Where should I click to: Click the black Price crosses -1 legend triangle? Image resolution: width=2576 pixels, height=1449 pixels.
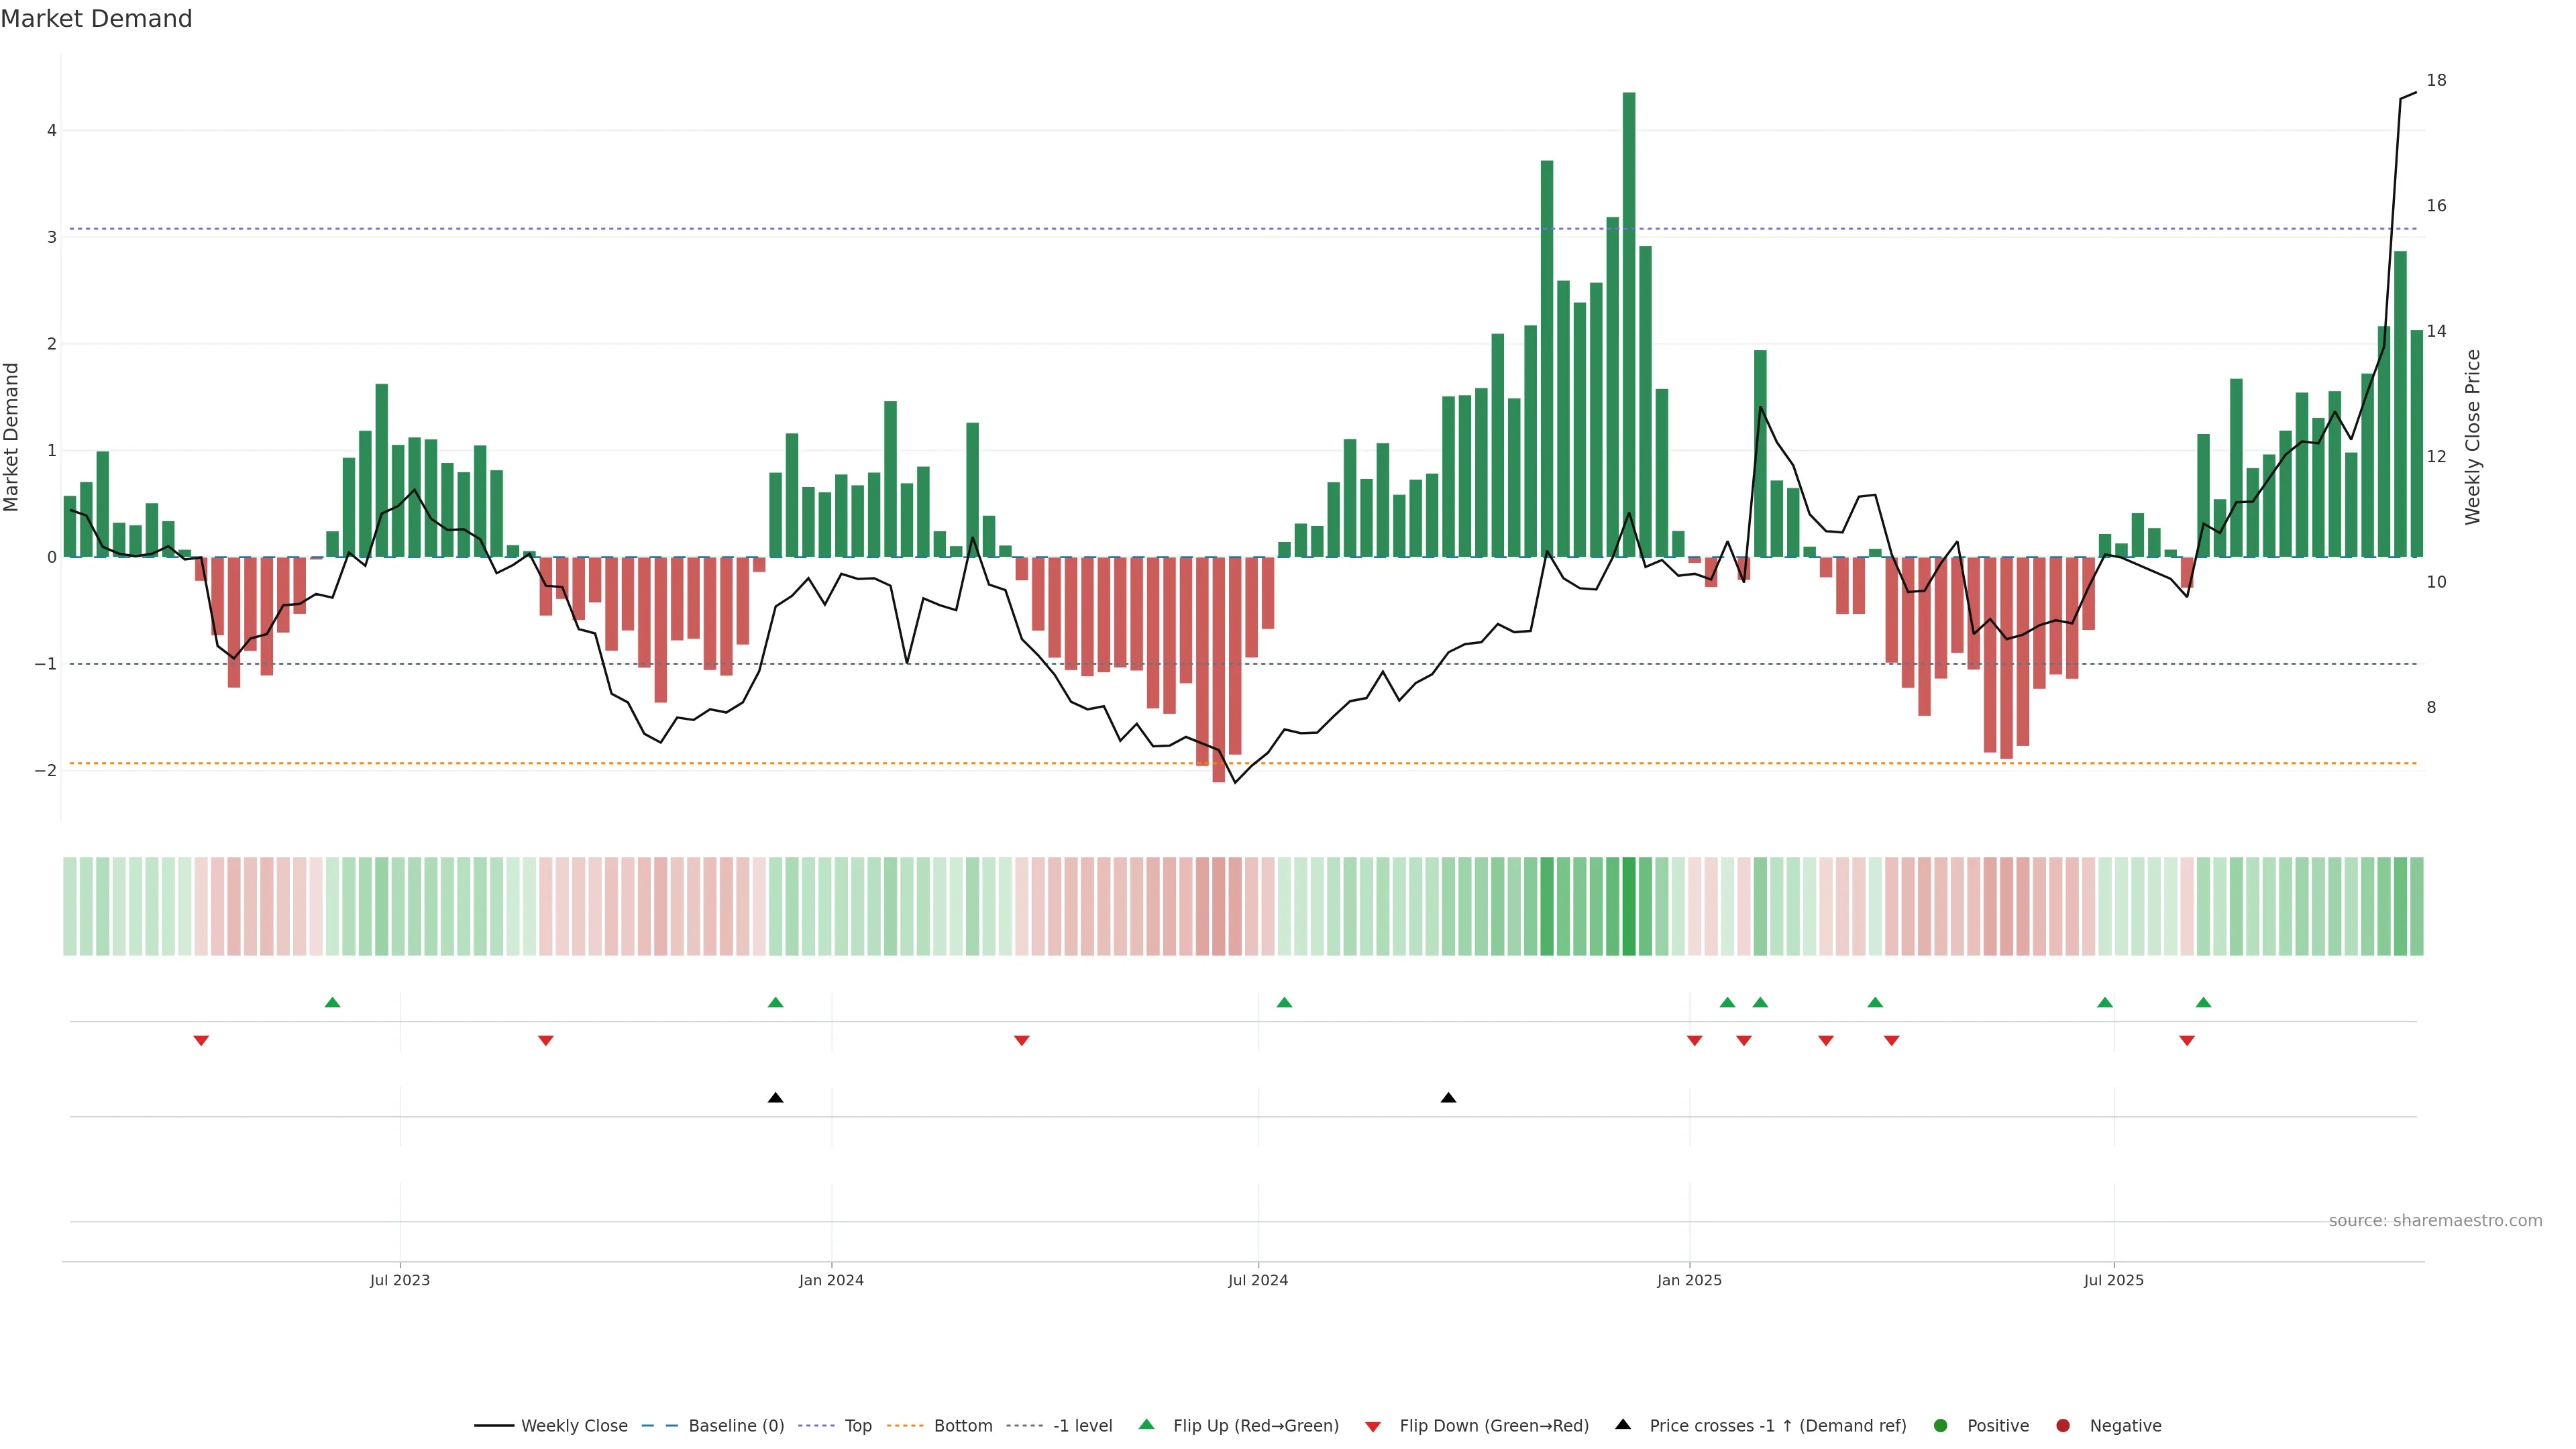tap(1623, 1424)
